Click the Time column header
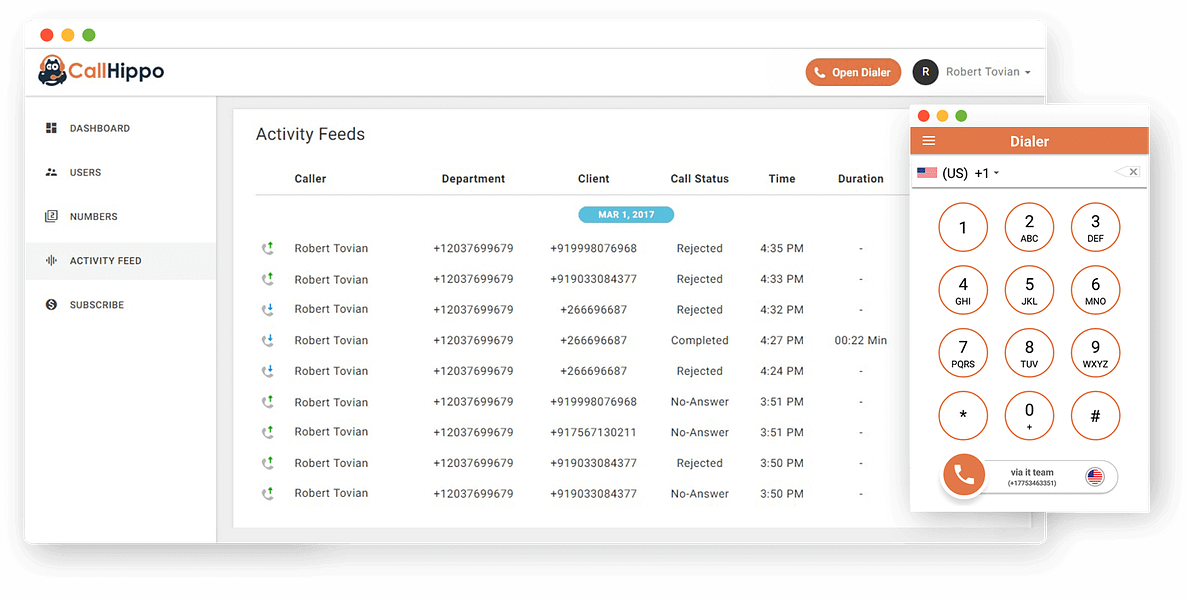The image size is (1187, 600). coord(782,179)
